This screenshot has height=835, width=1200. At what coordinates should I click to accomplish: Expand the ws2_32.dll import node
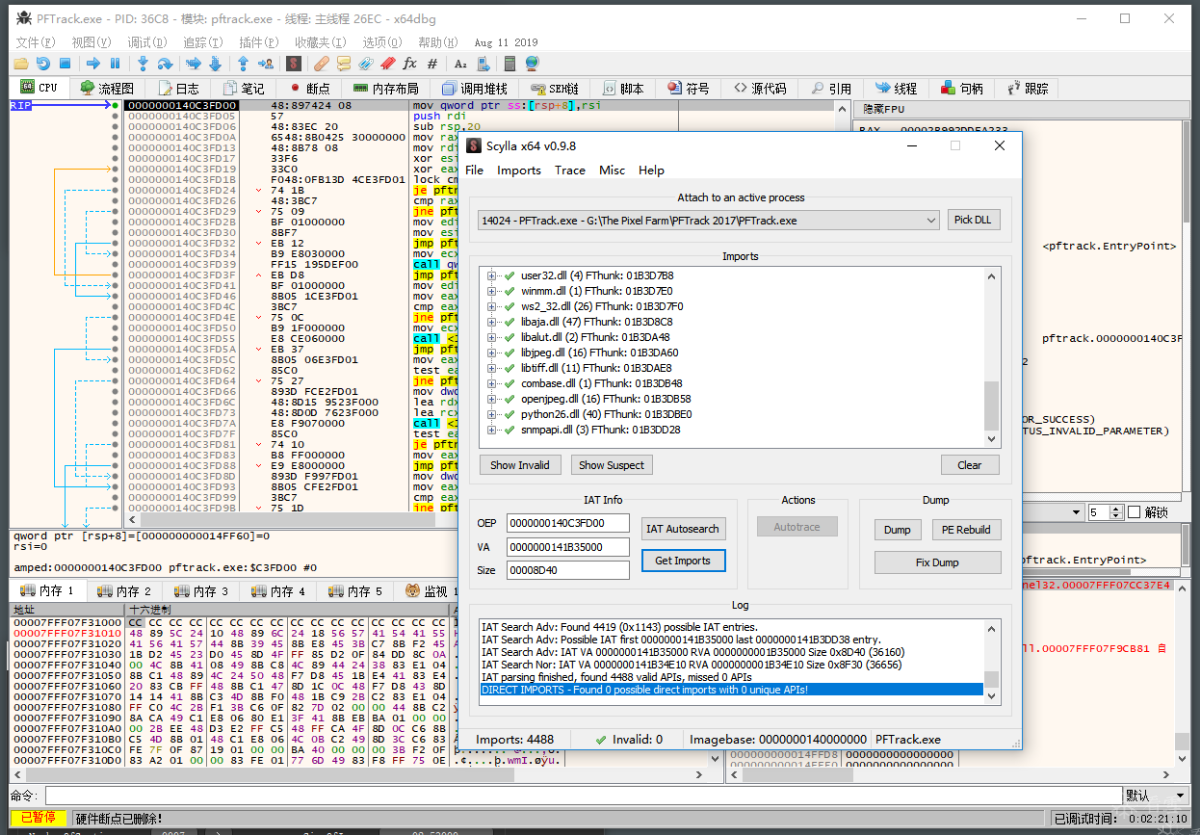coord(491,306)
